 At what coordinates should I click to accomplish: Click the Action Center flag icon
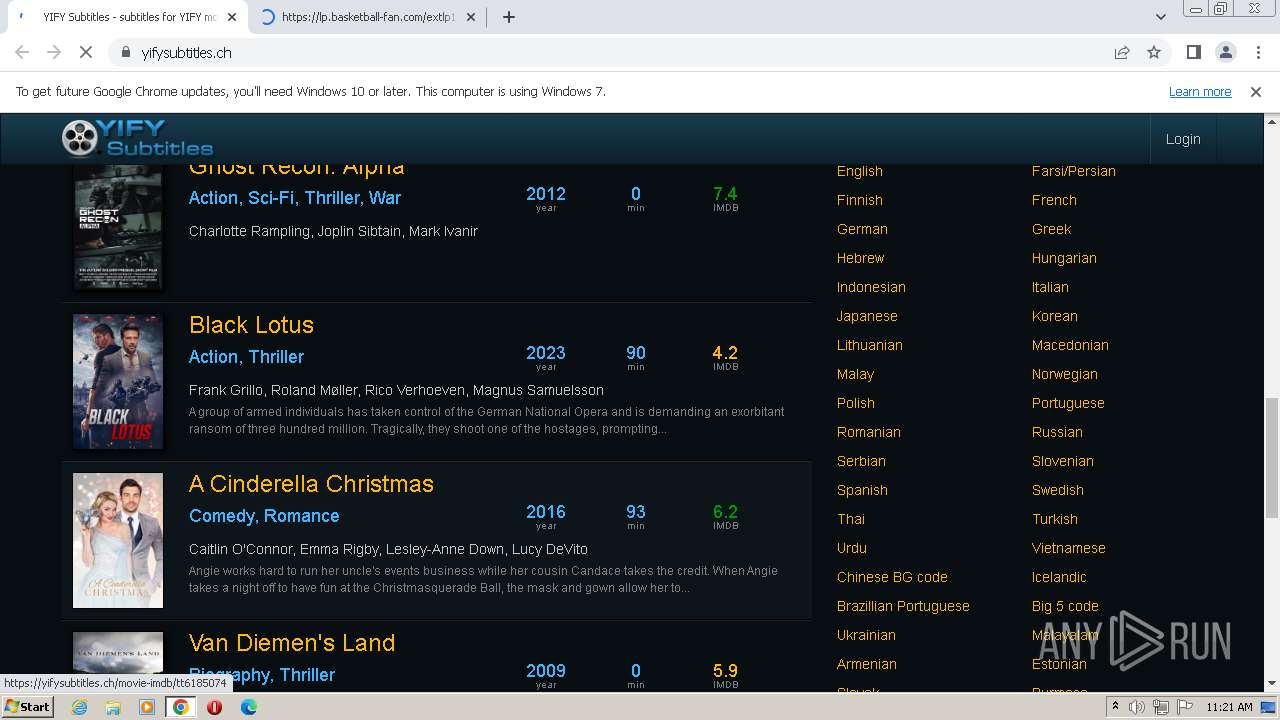(1184, 707)
